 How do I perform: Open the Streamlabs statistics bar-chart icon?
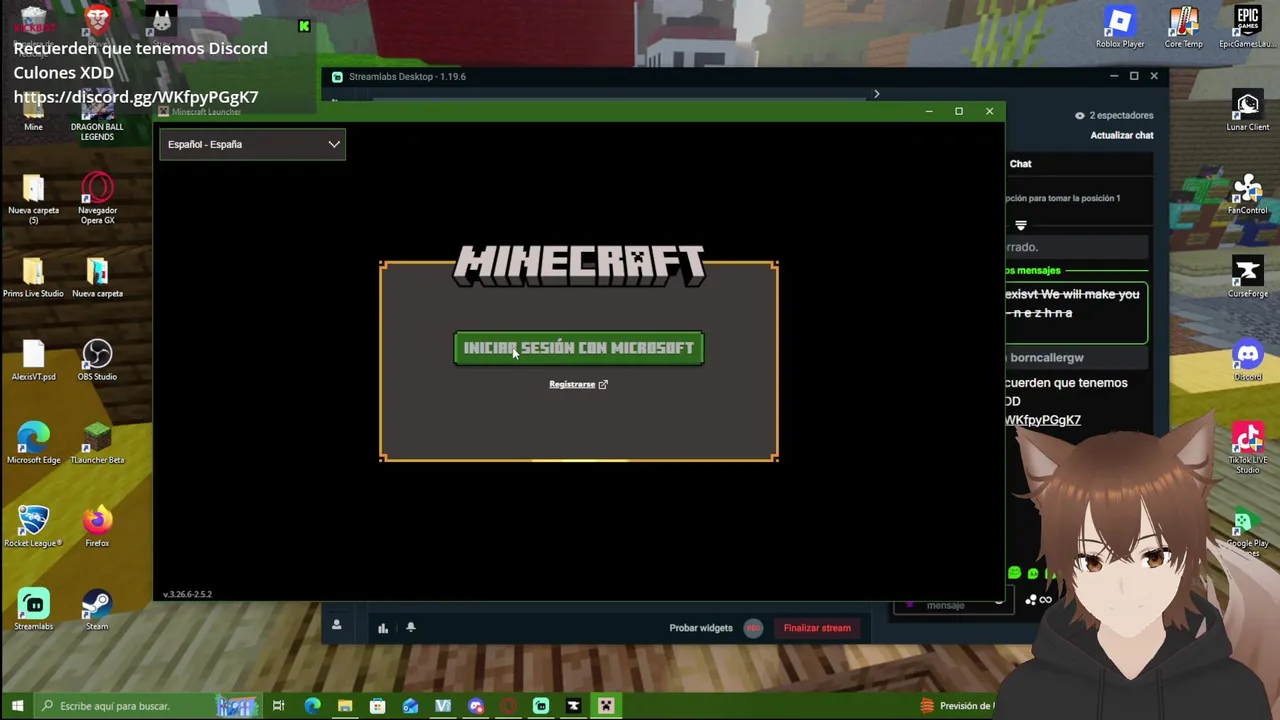pos(383,628)
